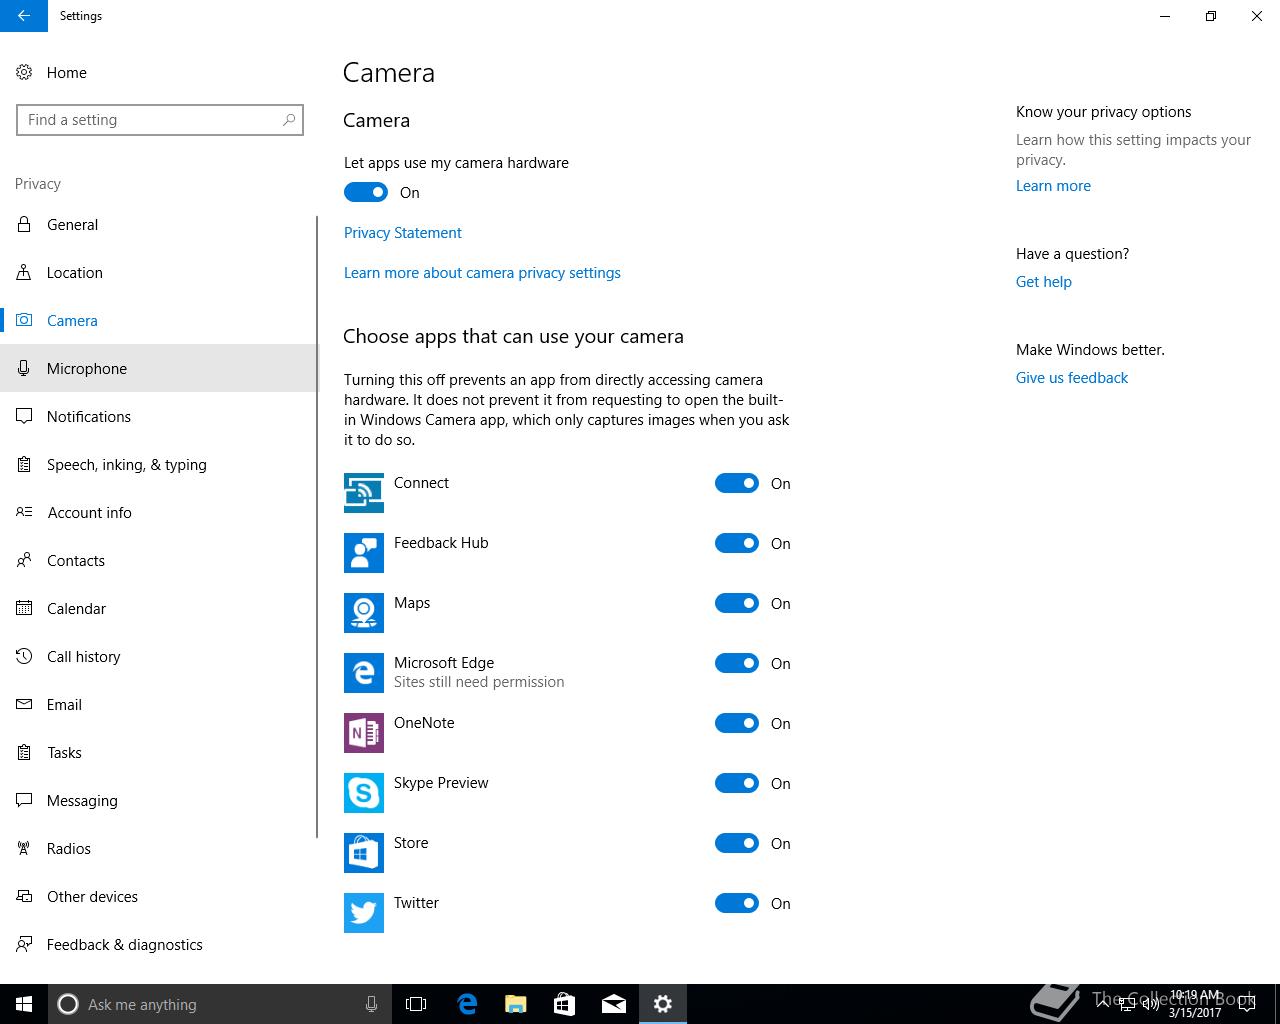
Task: Click the Cortana microphone icon
Action: 371,1004
